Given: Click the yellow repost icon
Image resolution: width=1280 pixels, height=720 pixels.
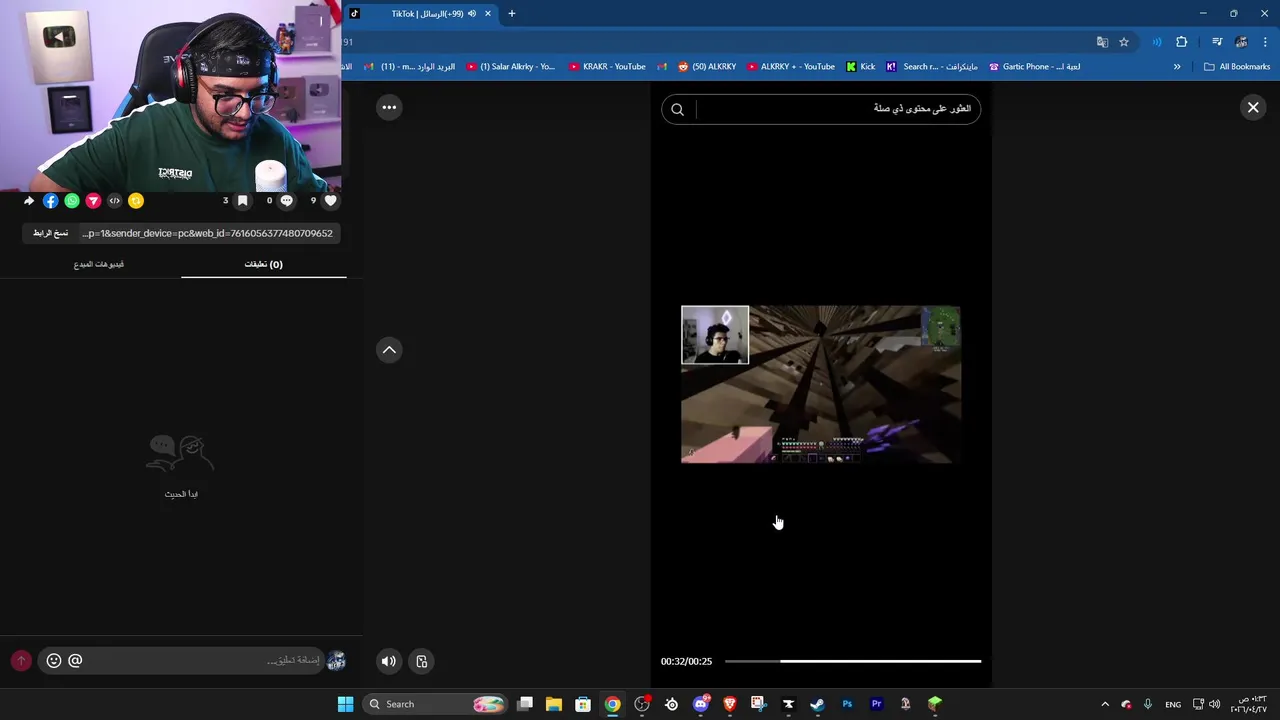Looking at the screenshot, I should pos(136,201).
